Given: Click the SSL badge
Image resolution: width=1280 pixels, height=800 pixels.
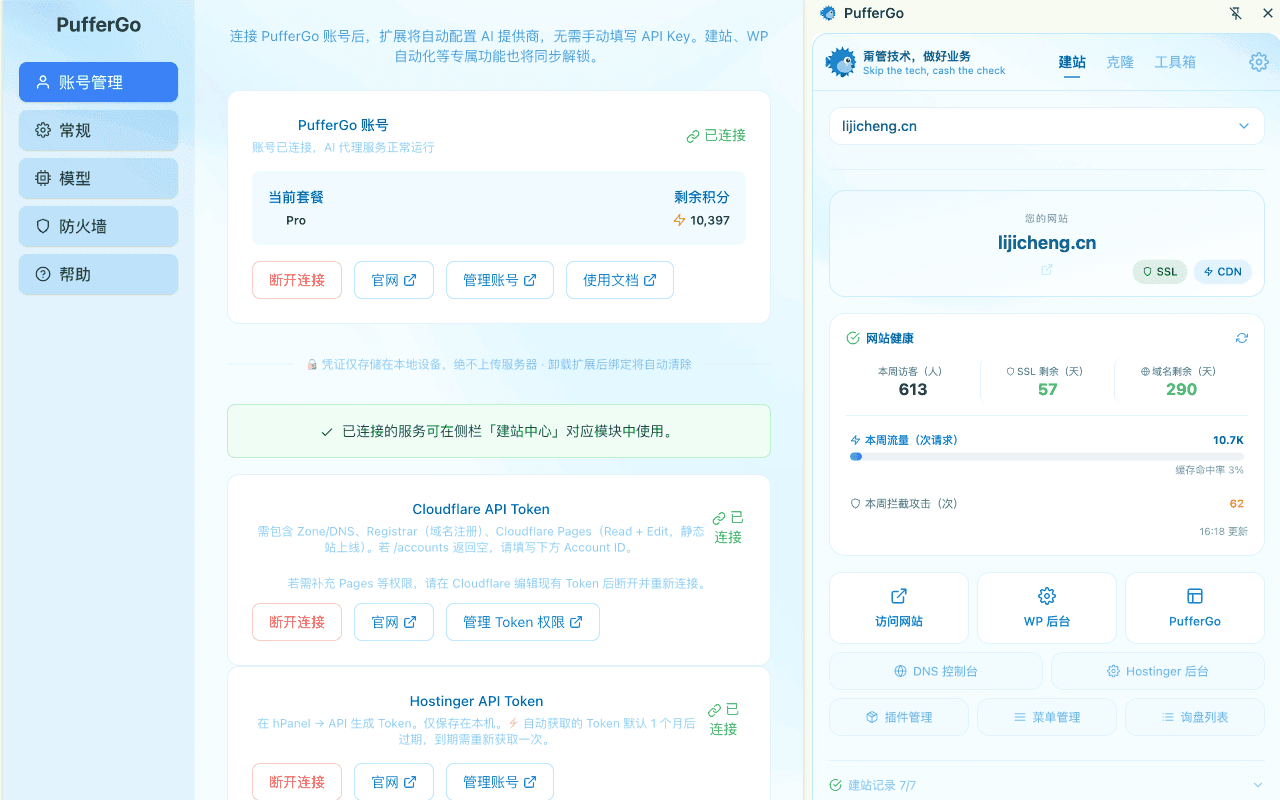Looking at the screenshot, I should pyautogui.click(x=1160, y=271).
